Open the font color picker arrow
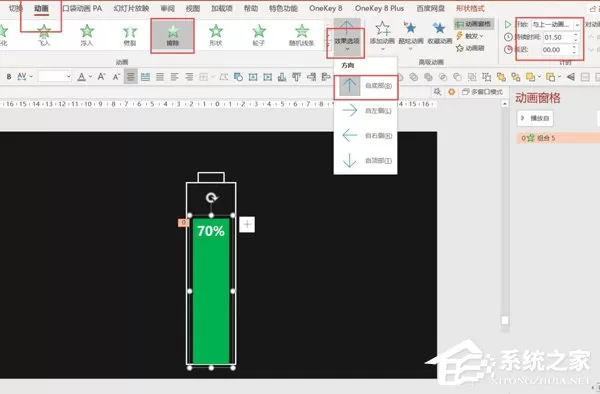The width and height of the screenshot is (600, 394). [x=91, y=77]
